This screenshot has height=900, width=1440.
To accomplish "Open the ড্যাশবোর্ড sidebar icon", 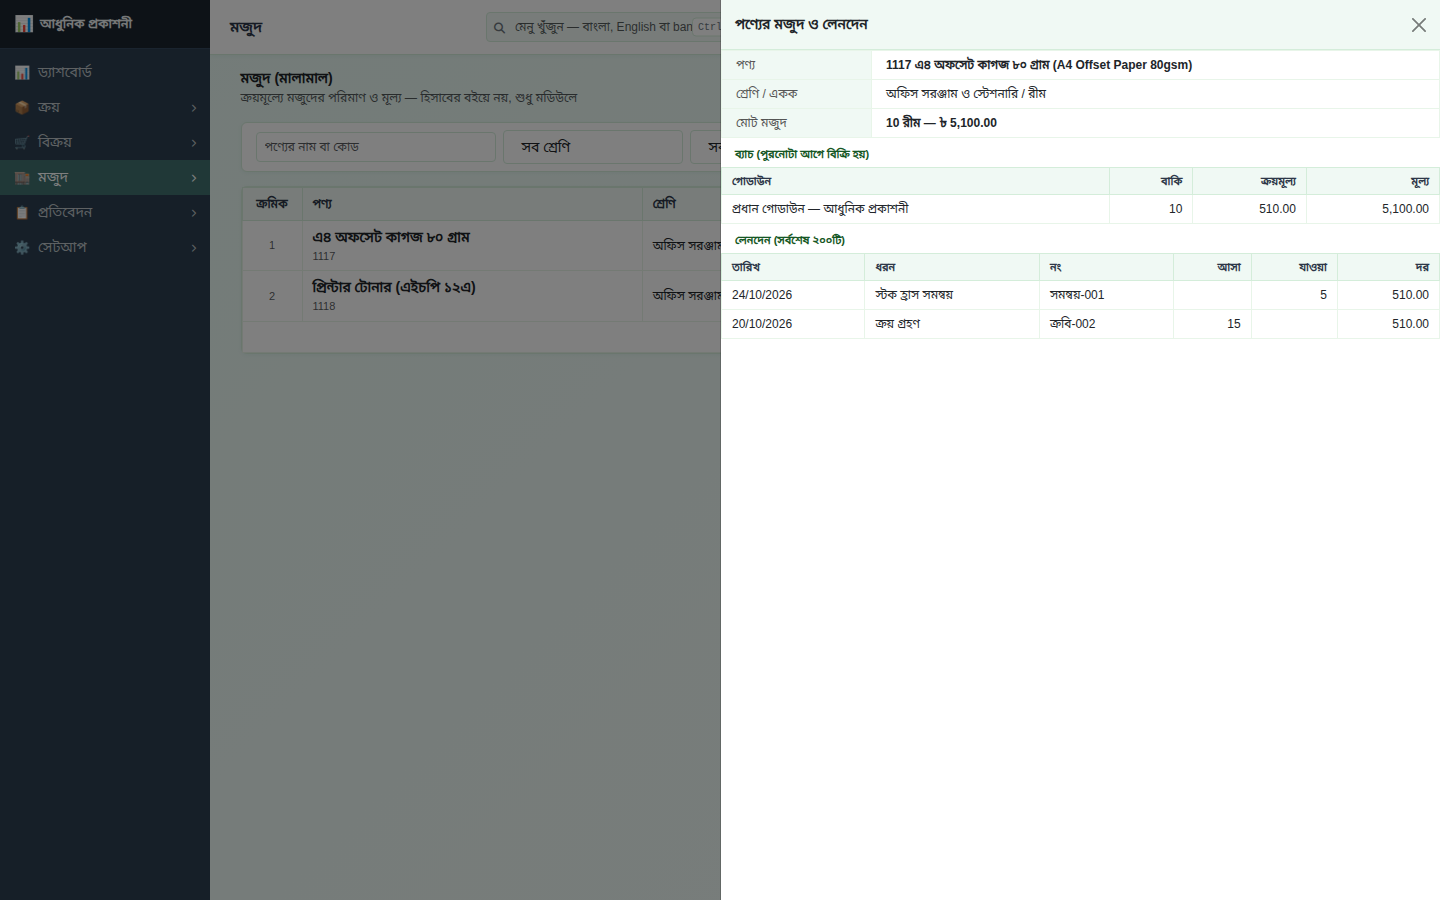I will [22, 72].
